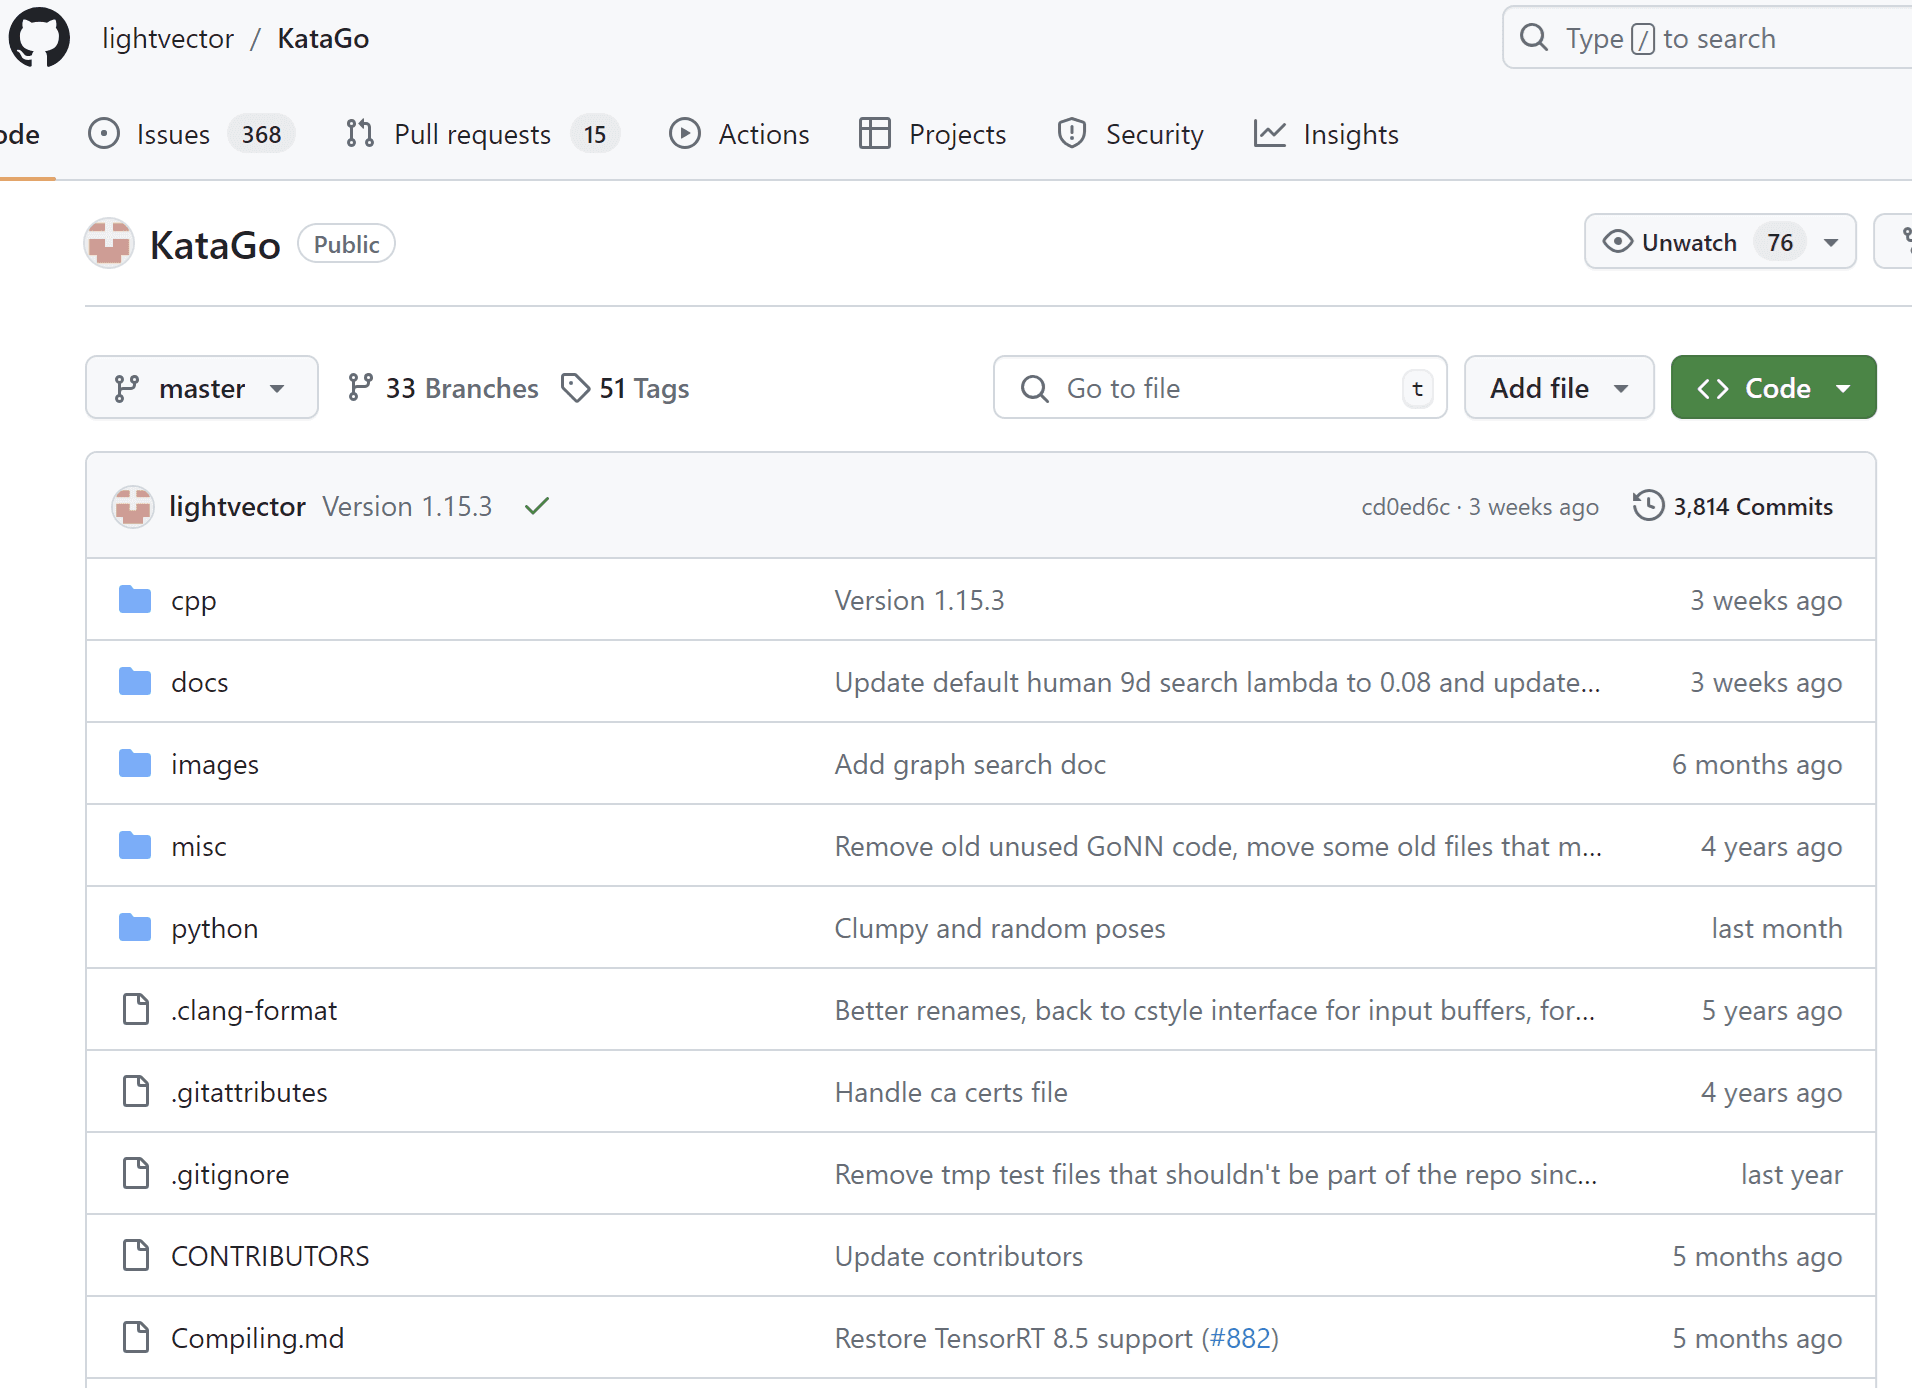This screenshot has height=1388, width=1912.
Task: Open the Compiling.md file
Action: pyautogui.click(x=257, y=1338)
